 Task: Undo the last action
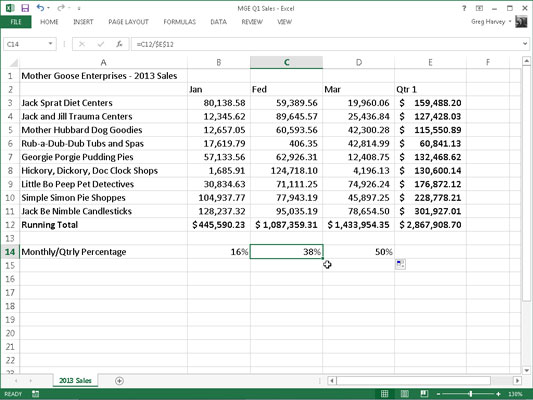[40, 7]
